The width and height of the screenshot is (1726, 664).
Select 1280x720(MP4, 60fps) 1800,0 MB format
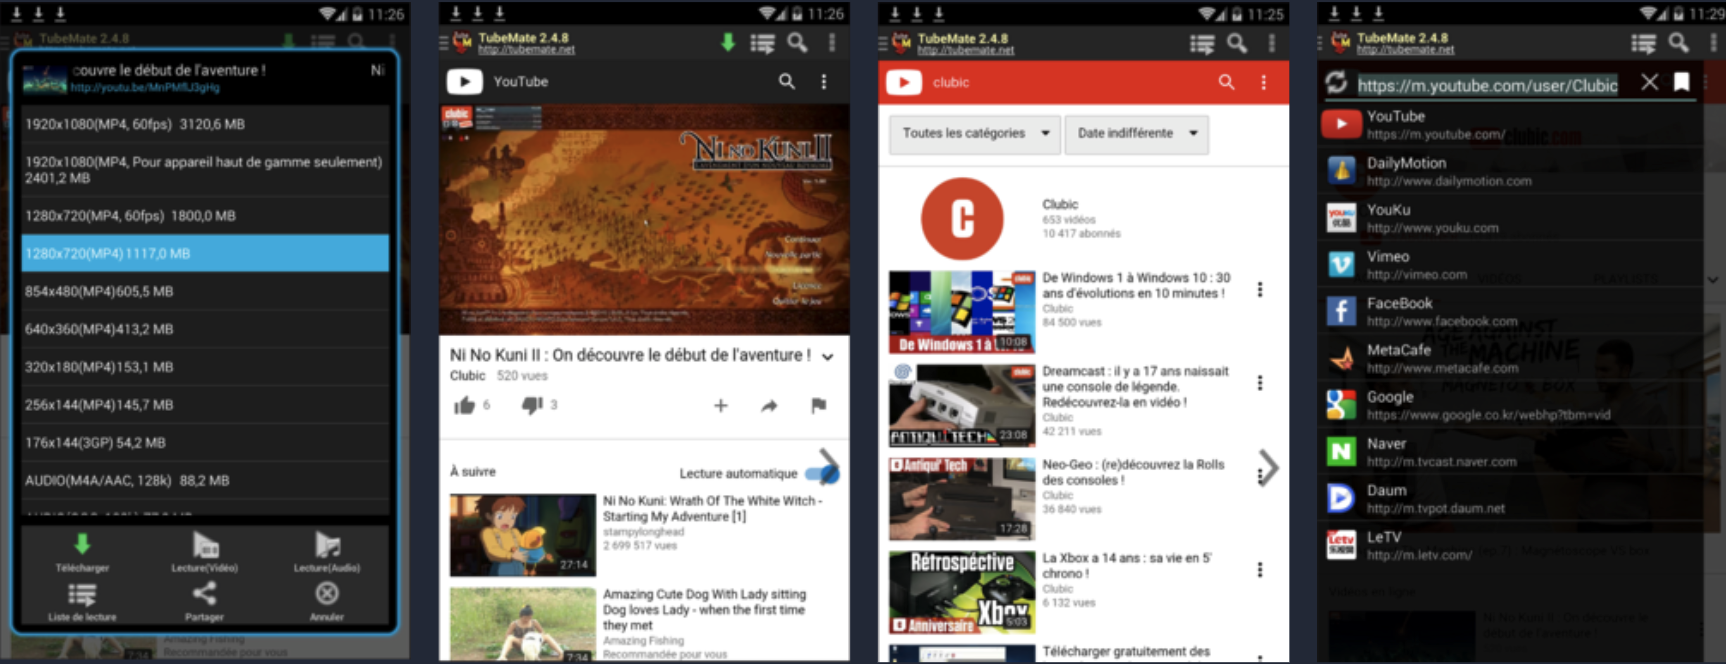[x=205, y=215]
